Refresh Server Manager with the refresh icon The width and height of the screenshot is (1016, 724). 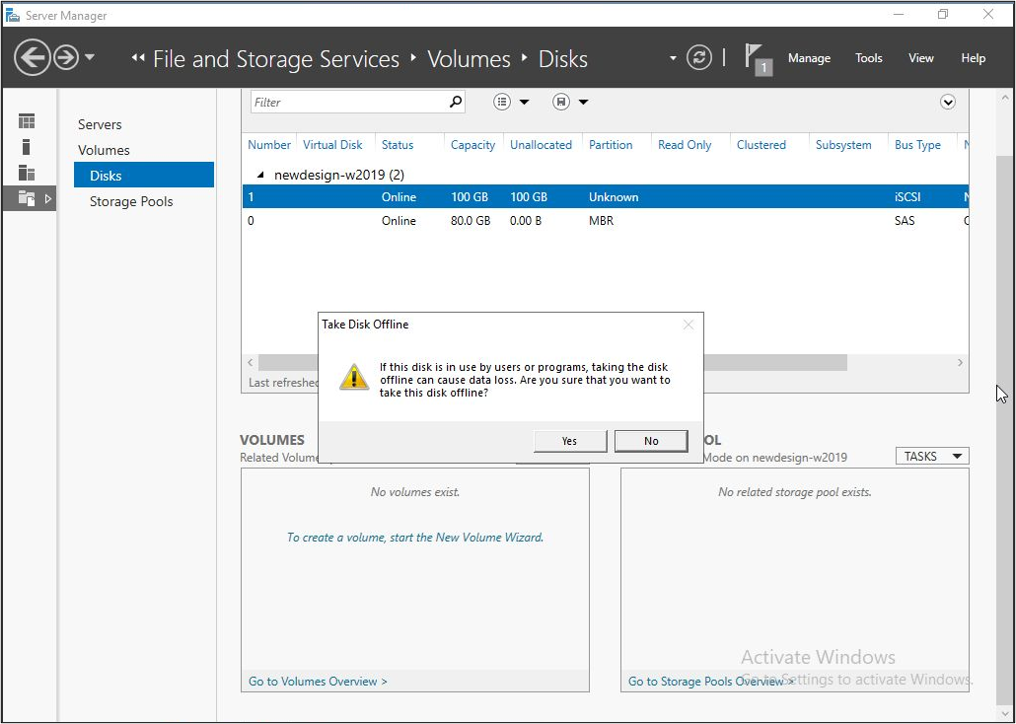pos(699,58)
